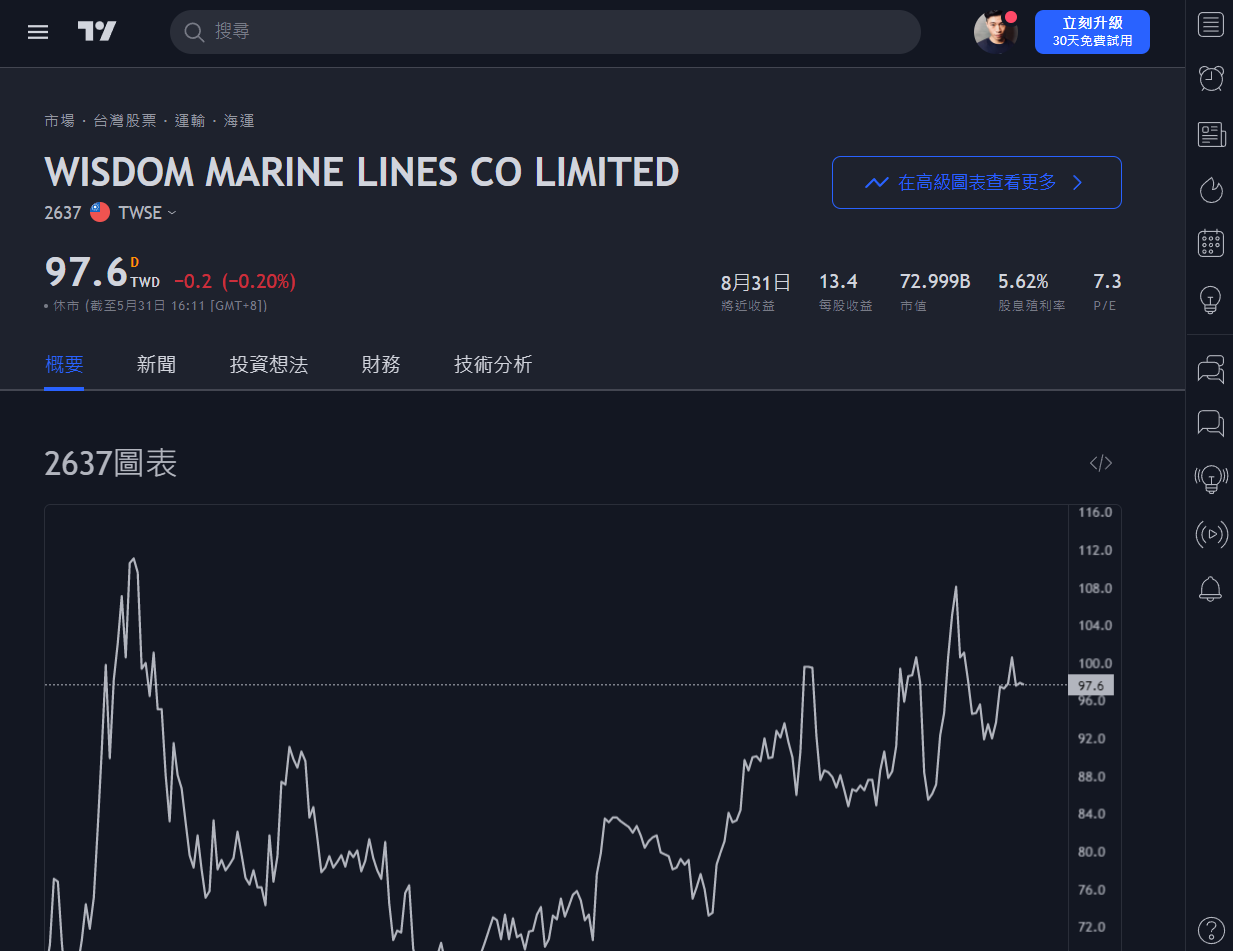The width and height of the screenshot is (1233, 951).
Task: Open the calendar icon in sidebar
Action: 1211,243
